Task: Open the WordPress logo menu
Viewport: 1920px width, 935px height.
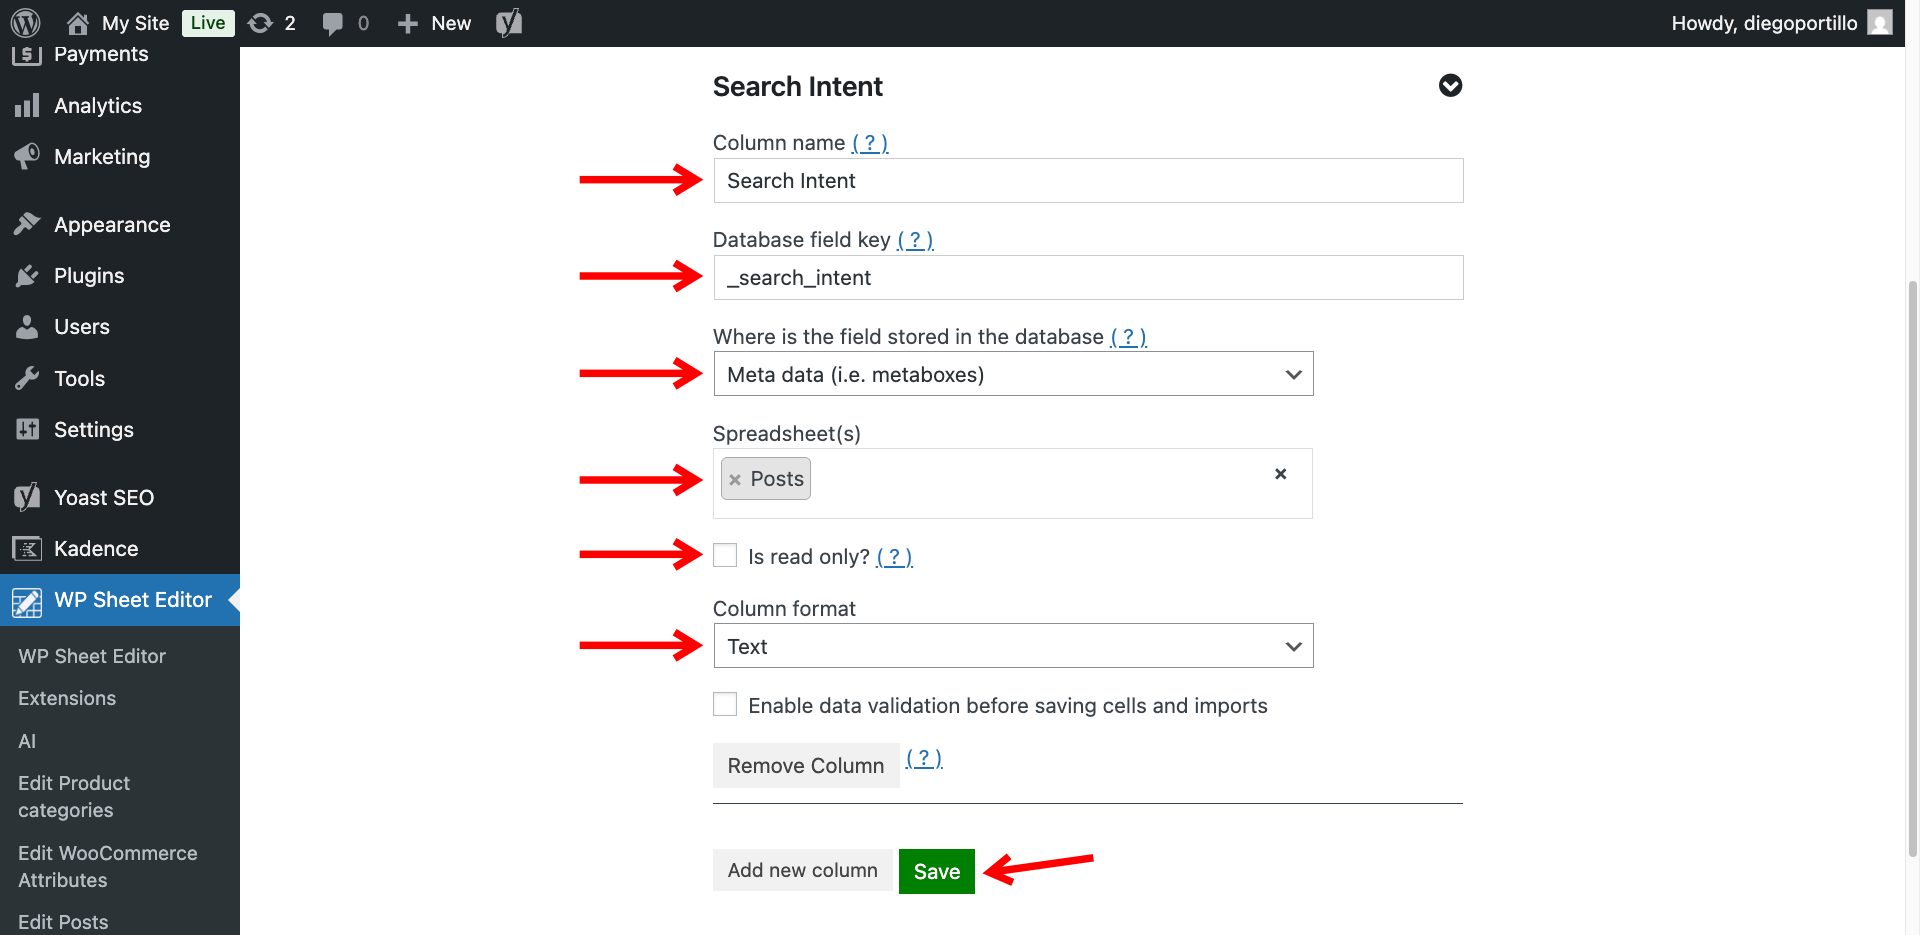Action: point(25,22)
